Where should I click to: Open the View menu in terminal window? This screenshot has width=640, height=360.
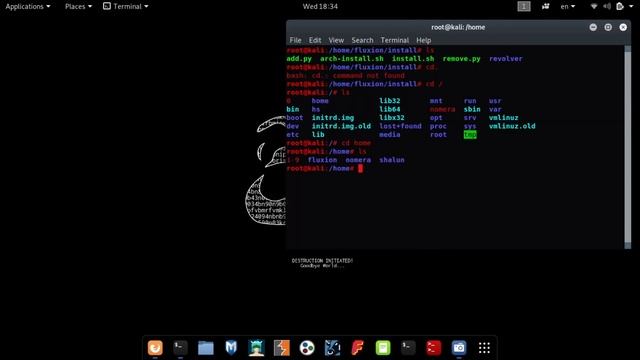click(336, 40)
